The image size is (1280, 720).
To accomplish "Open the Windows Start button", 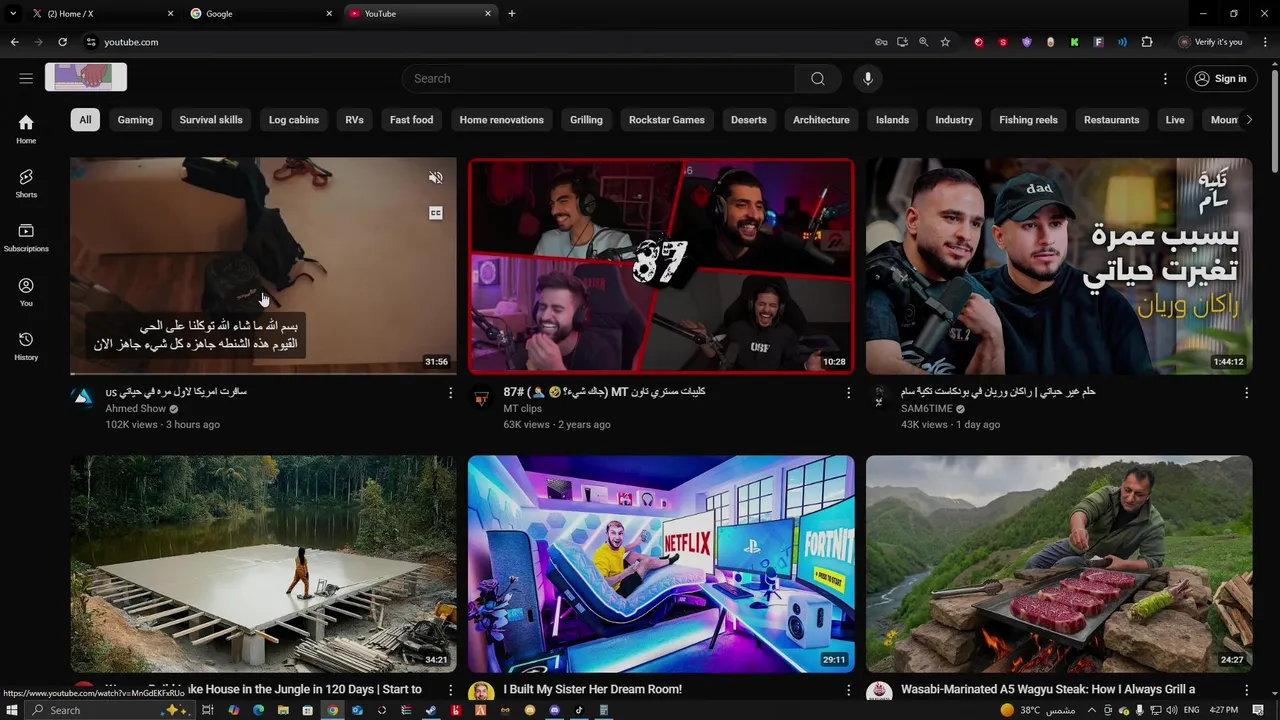I will (13, 710).
